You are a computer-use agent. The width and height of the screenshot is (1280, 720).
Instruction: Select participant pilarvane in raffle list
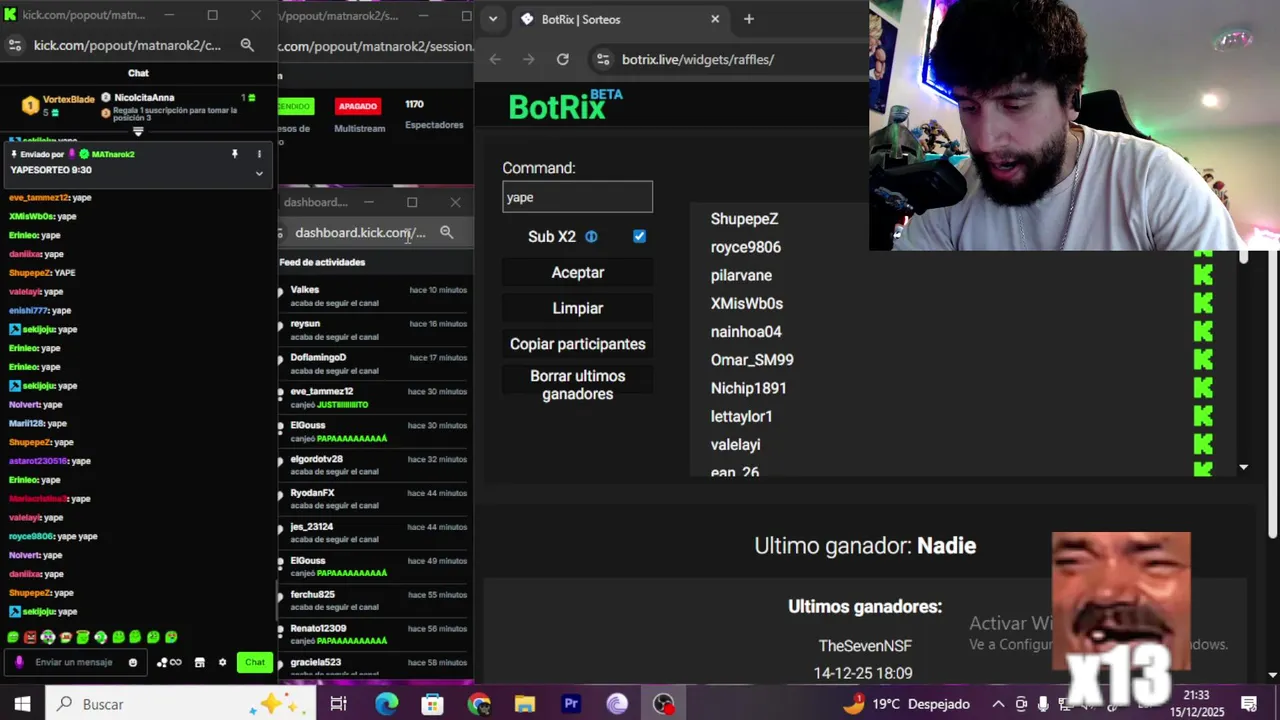741,275
